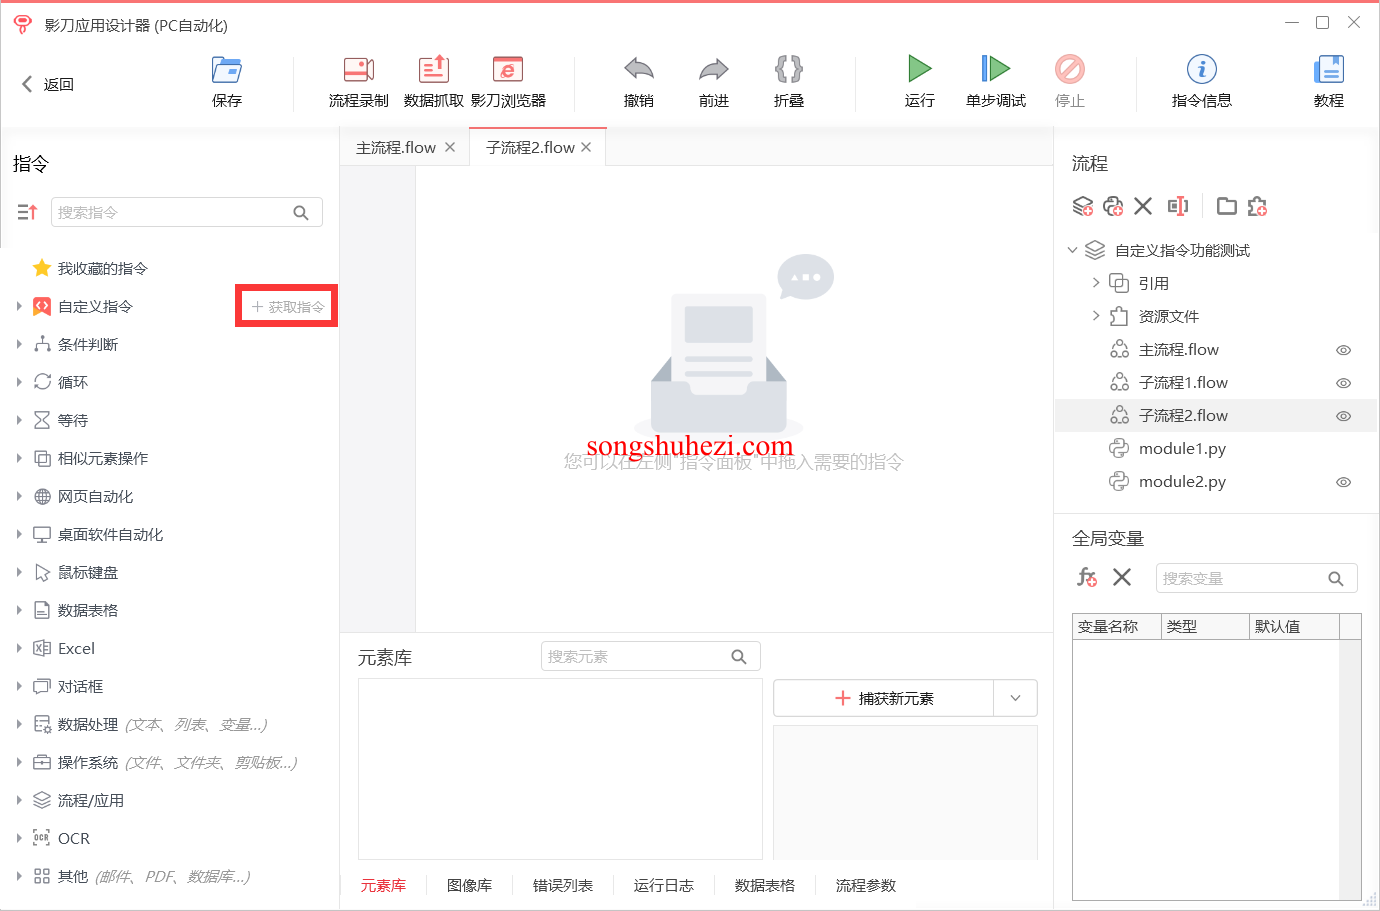Image resolution: width=1380 pixels, height=911 pixels.
Task: Expand the OCR instruction category
Action: click(19, 838)
